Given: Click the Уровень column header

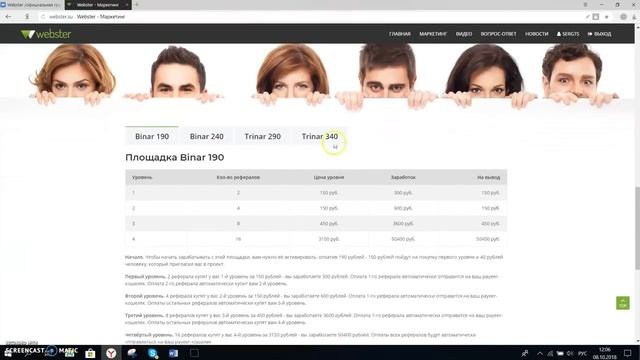Looking at the screenshot, I should tap(142, 177).
